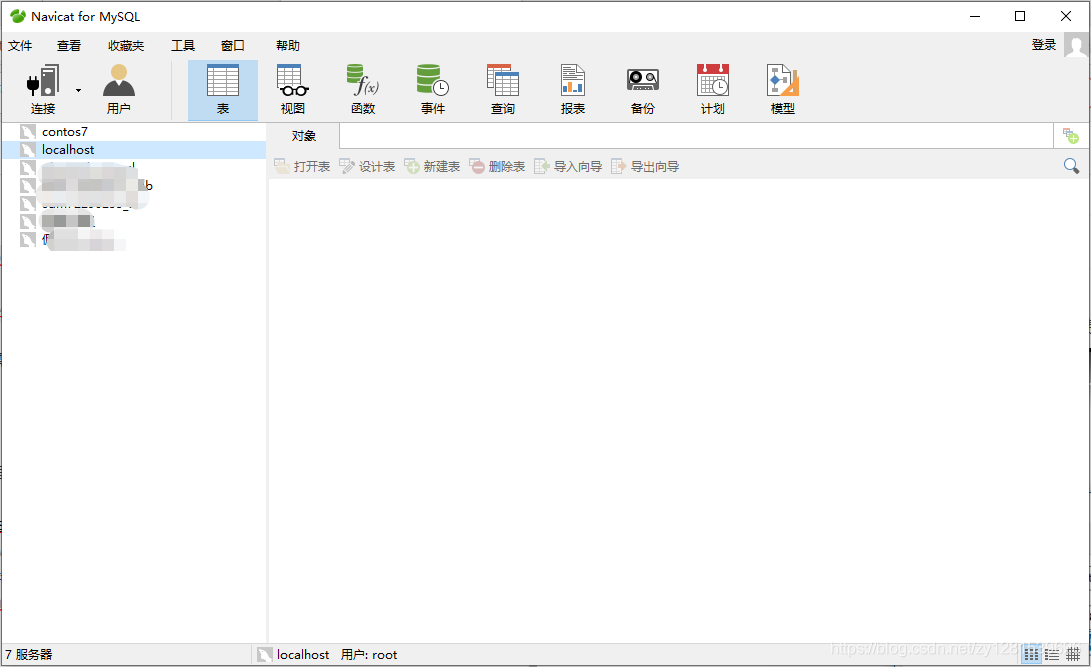Click the 登录 link at top right
This screenshot has width=1091, height=667.
tap(1042, 44)
